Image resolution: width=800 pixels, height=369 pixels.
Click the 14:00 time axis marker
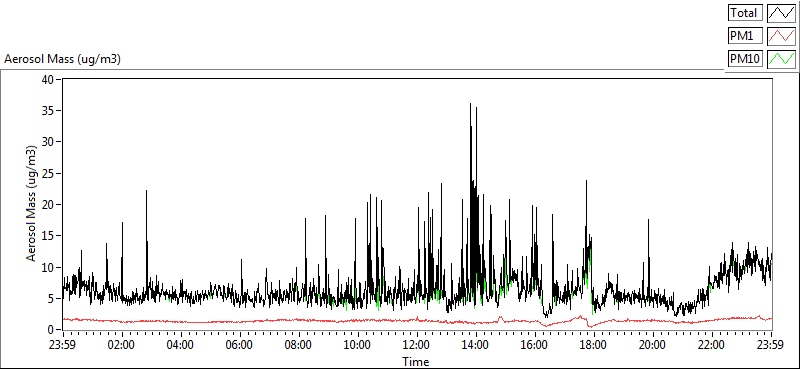[476, 345]
